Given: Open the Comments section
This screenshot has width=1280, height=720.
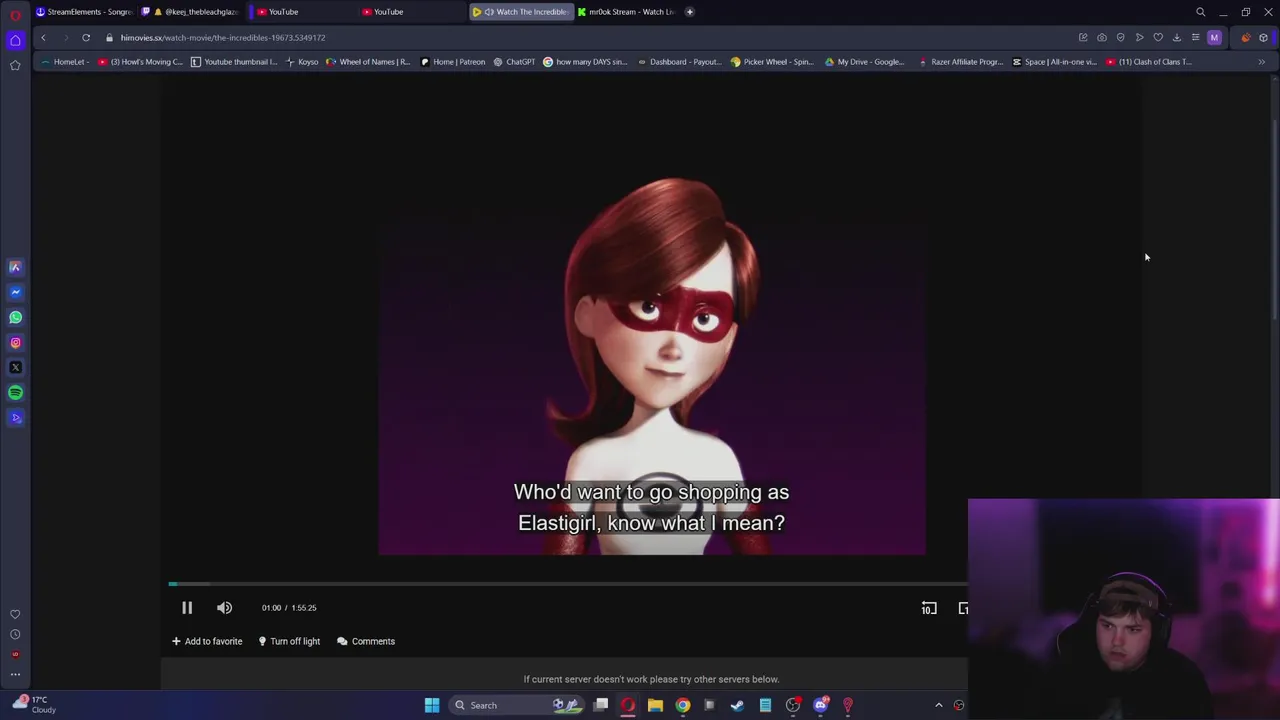Looking at the screenshot, I should click(x=366, y=641).
